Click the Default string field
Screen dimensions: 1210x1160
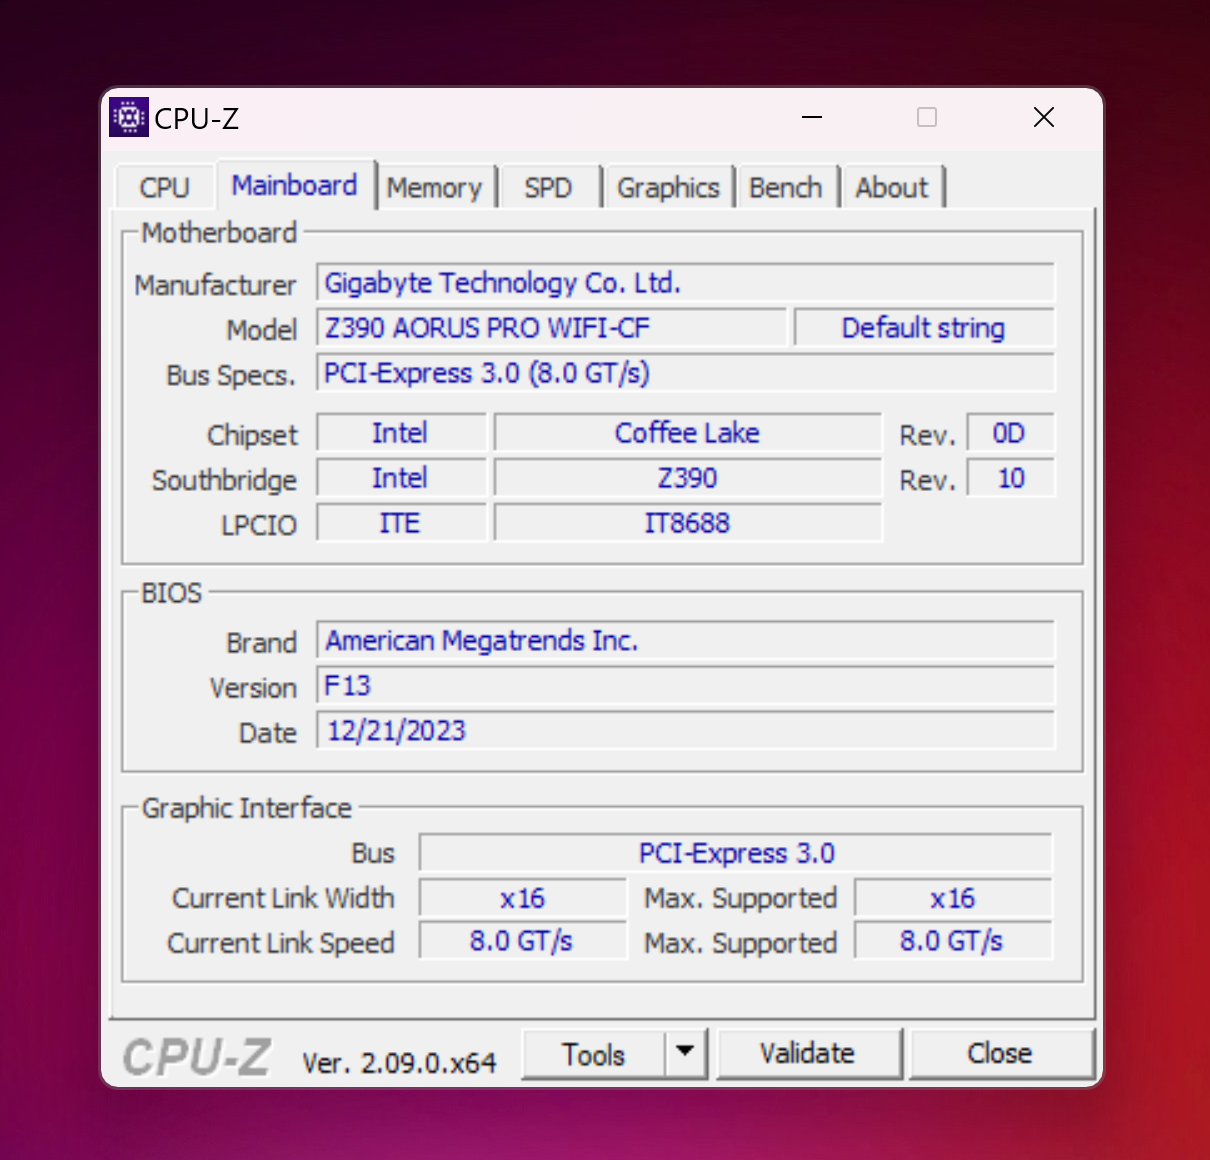(924, 328)
